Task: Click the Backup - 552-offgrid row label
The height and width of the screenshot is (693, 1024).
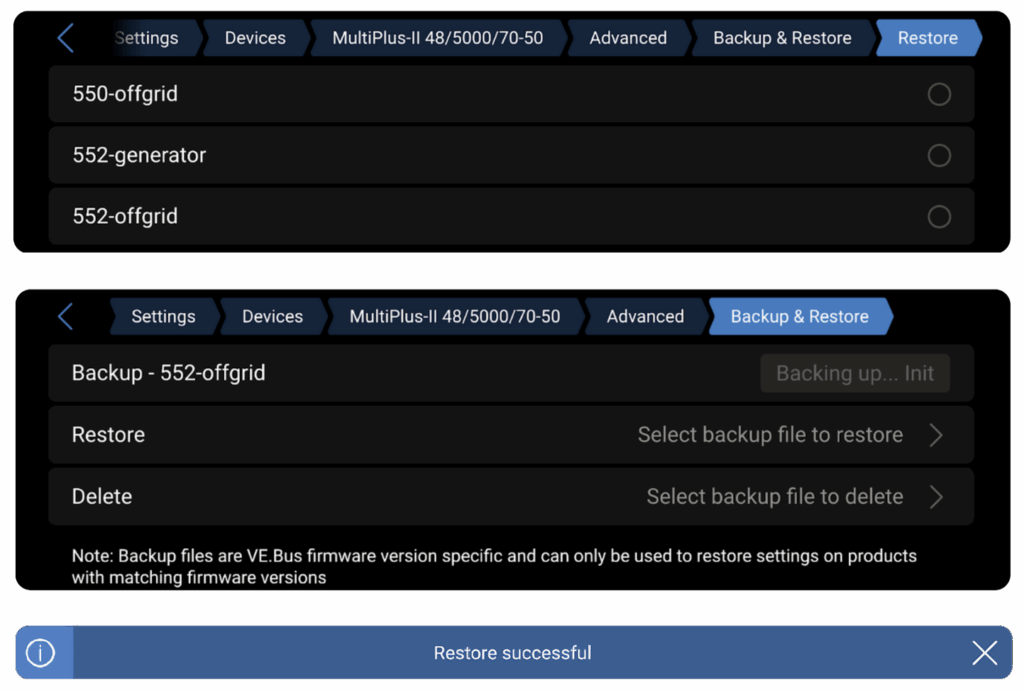Action: 168,373
